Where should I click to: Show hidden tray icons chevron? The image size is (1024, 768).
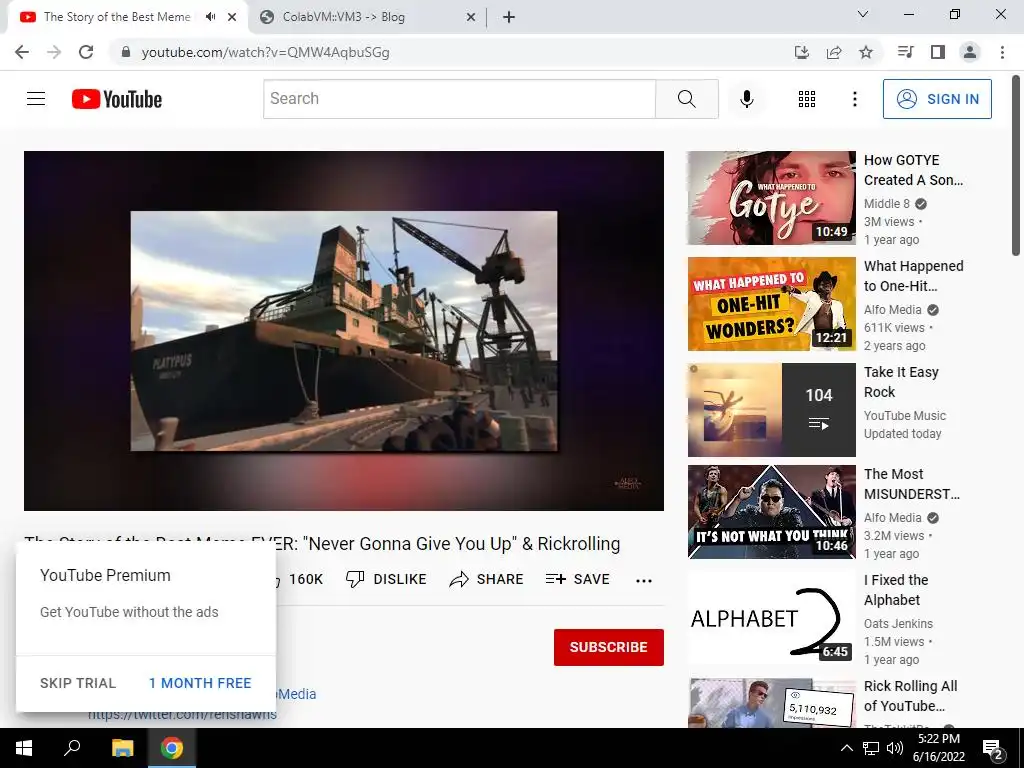click(846, 748)
